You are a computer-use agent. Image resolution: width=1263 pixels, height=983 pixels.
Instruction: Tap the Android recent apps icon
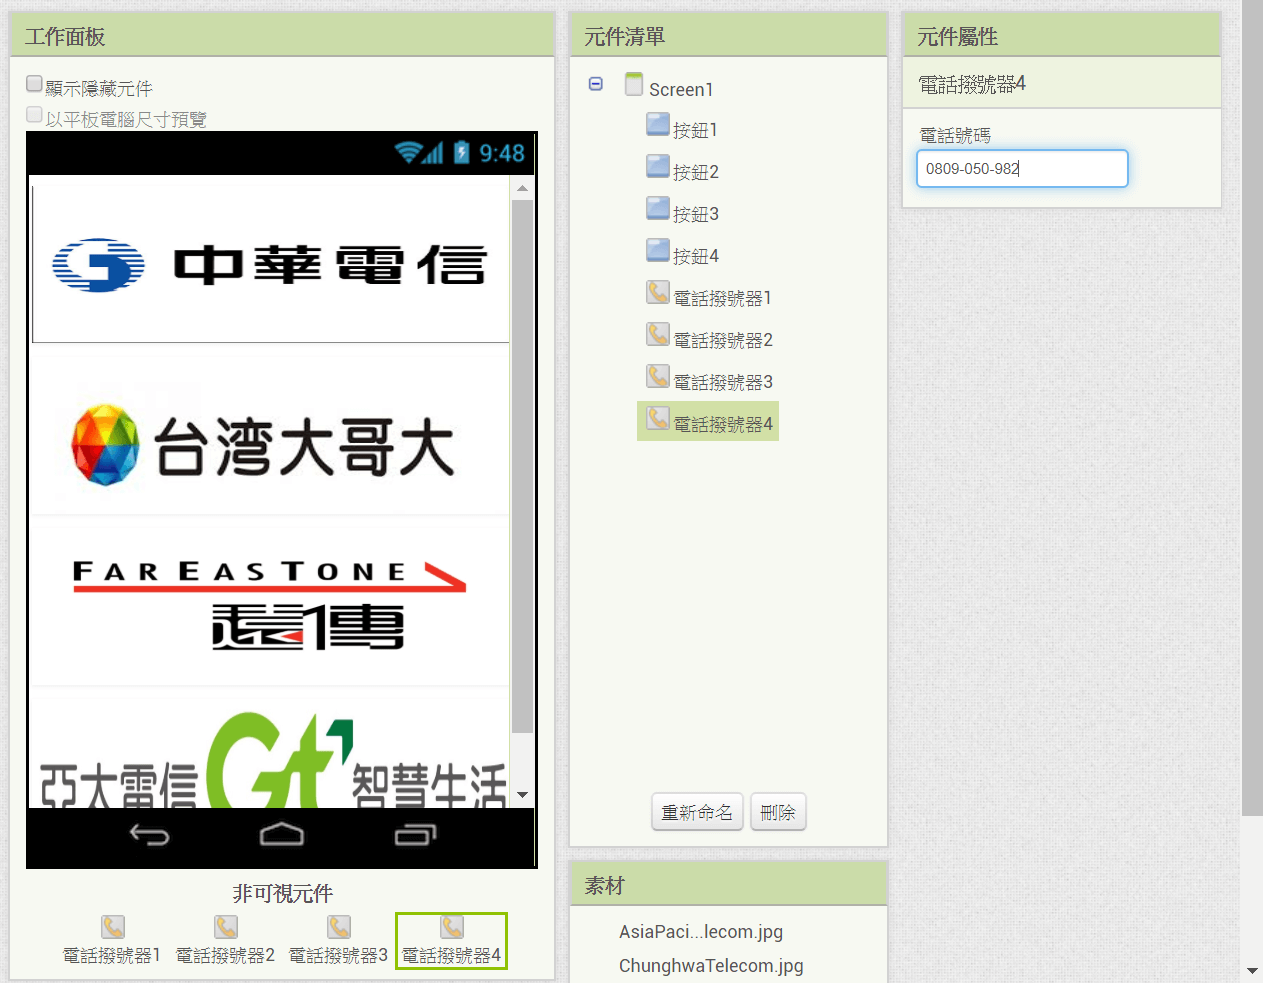pyautogui.click(x=415, y=834)
